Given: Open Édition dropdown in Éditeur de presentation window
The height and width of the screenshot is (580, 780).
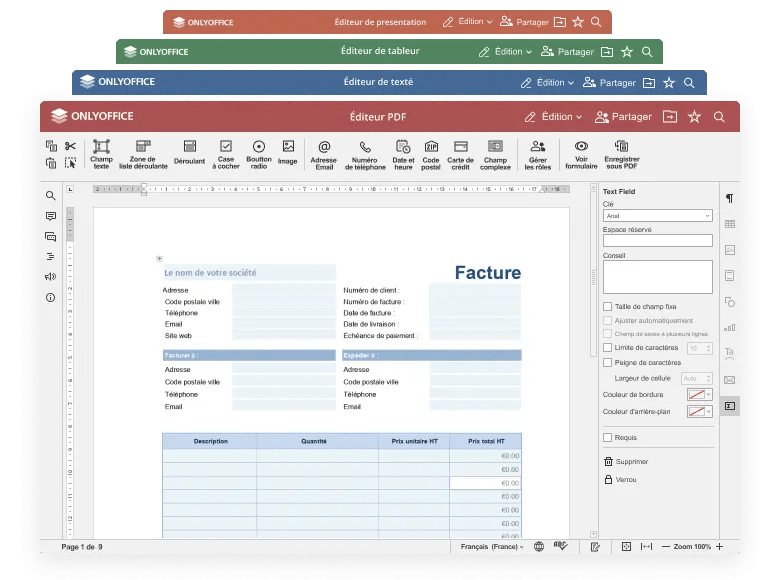Looking at the screenshot, I should pos(468,22).
